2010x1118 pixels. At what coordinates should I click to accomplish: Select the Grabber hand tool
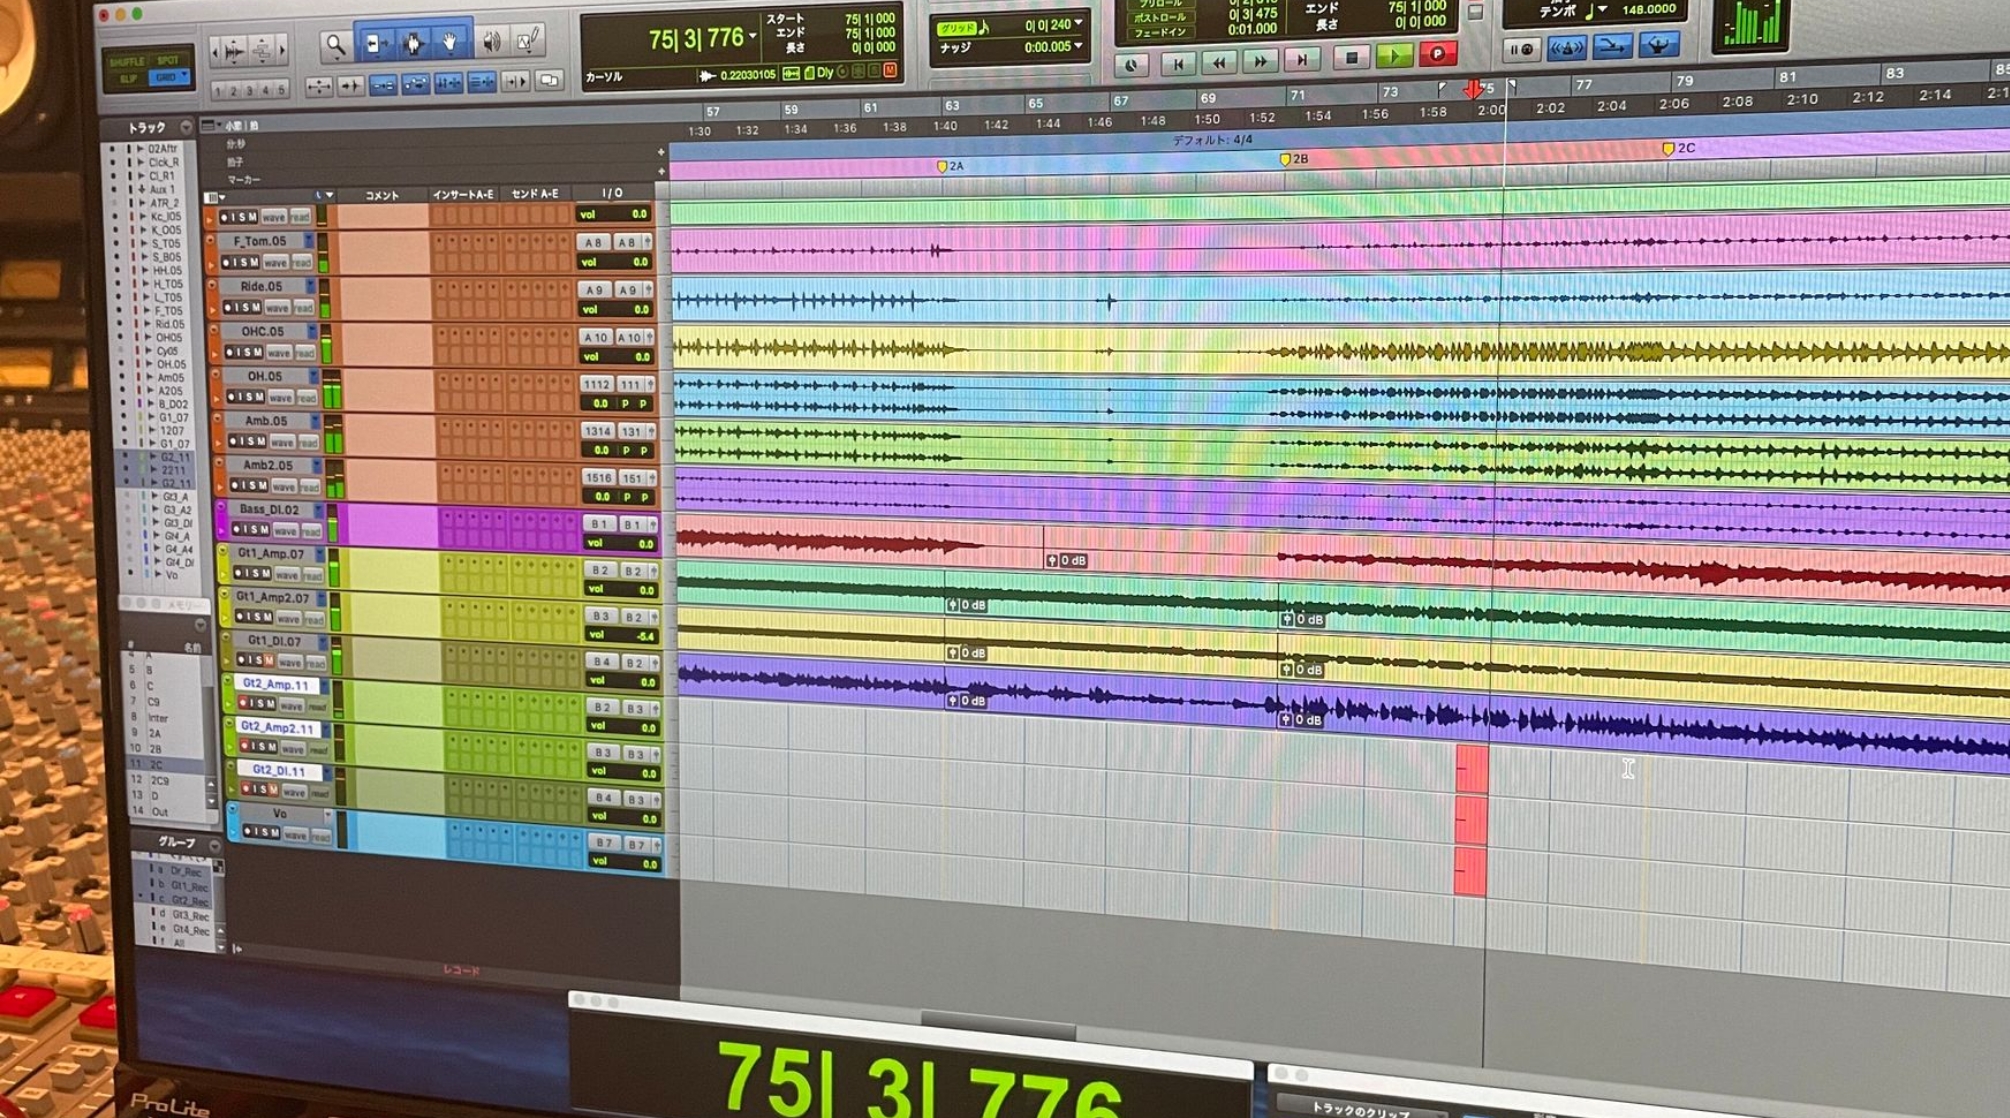pos(451,42)
